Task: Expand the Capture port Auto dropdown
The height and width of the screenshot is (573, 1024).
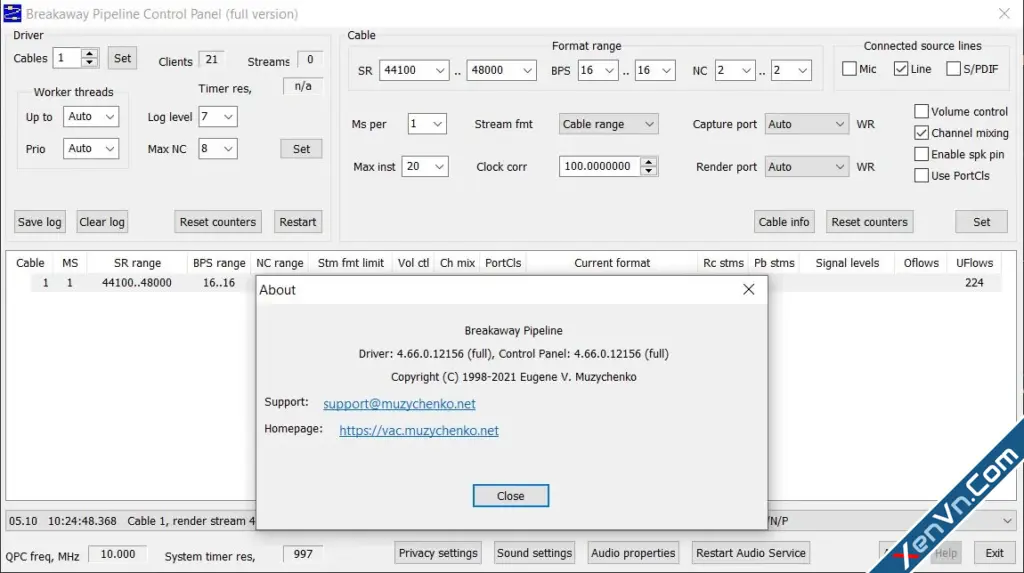Action: pyautogui.click(x=806, y=124)
